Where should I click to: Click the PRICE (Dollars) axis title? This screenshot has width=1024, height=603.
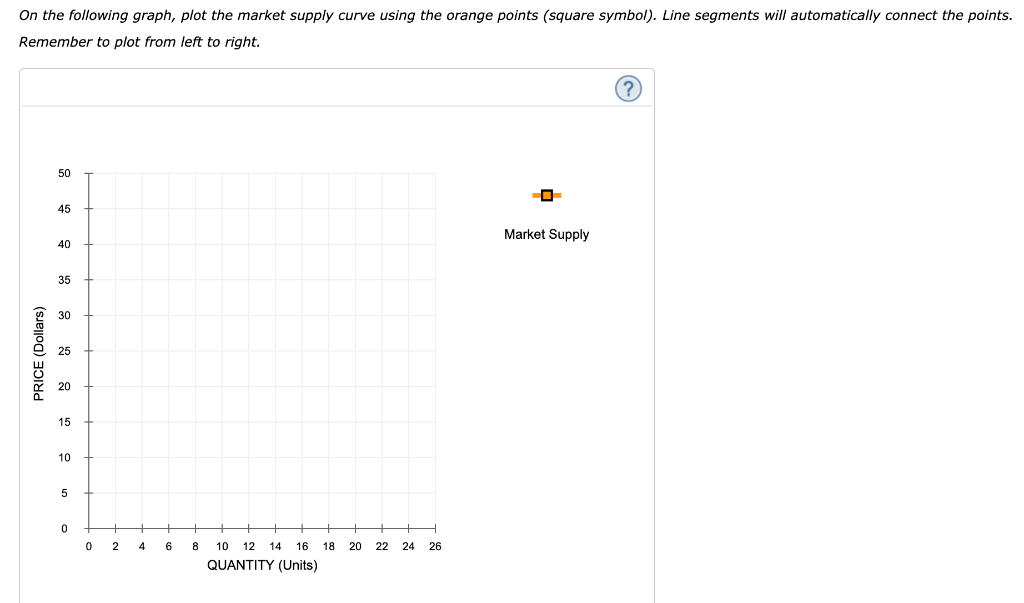tap(39, 351)
